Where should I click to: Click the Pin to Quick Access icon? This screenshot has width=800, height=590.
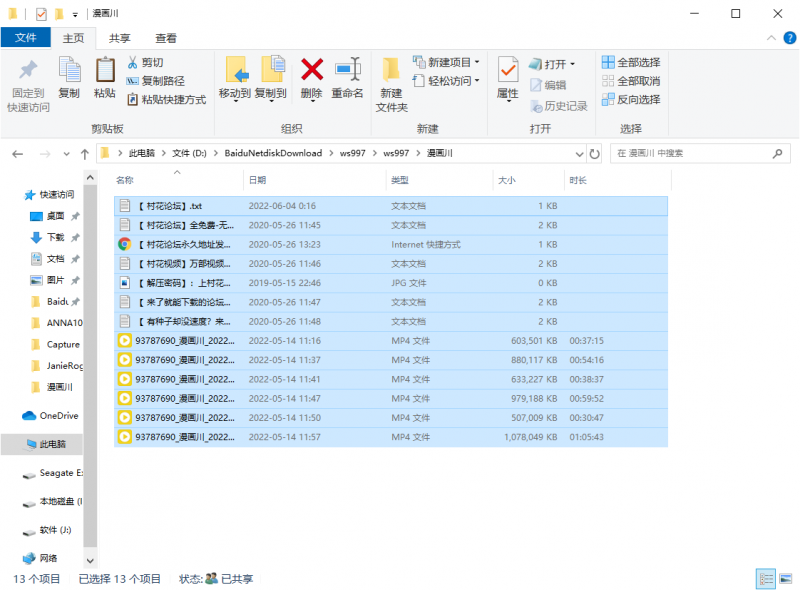click(27, 71)
